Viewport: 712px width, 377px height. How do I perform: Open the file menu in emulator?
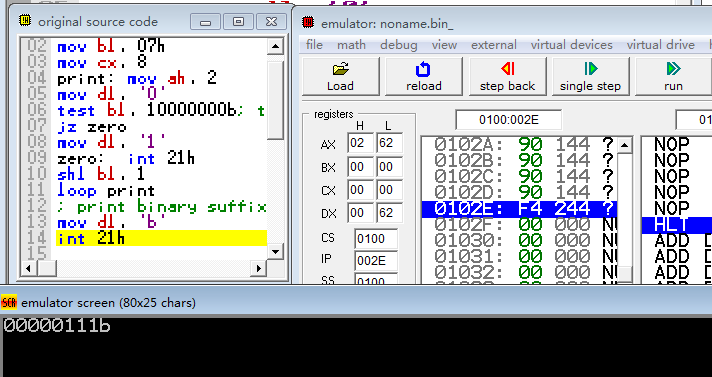coord(314,45)
